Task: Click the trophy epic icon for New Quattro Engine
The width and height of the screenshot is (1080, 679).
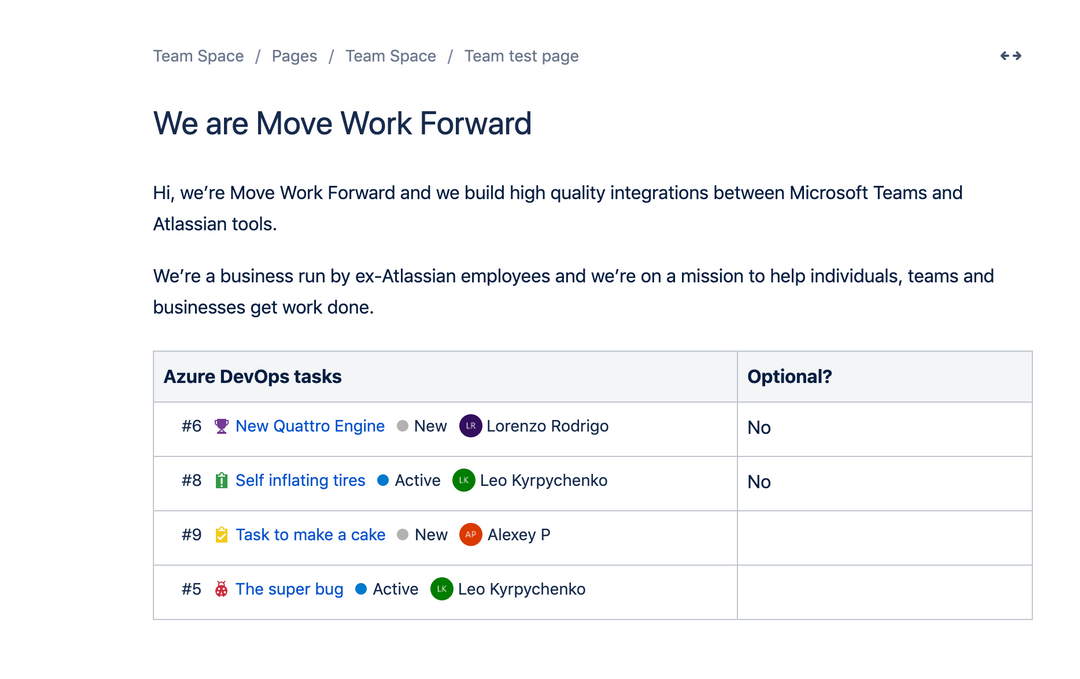Action: tap(221, 426)
